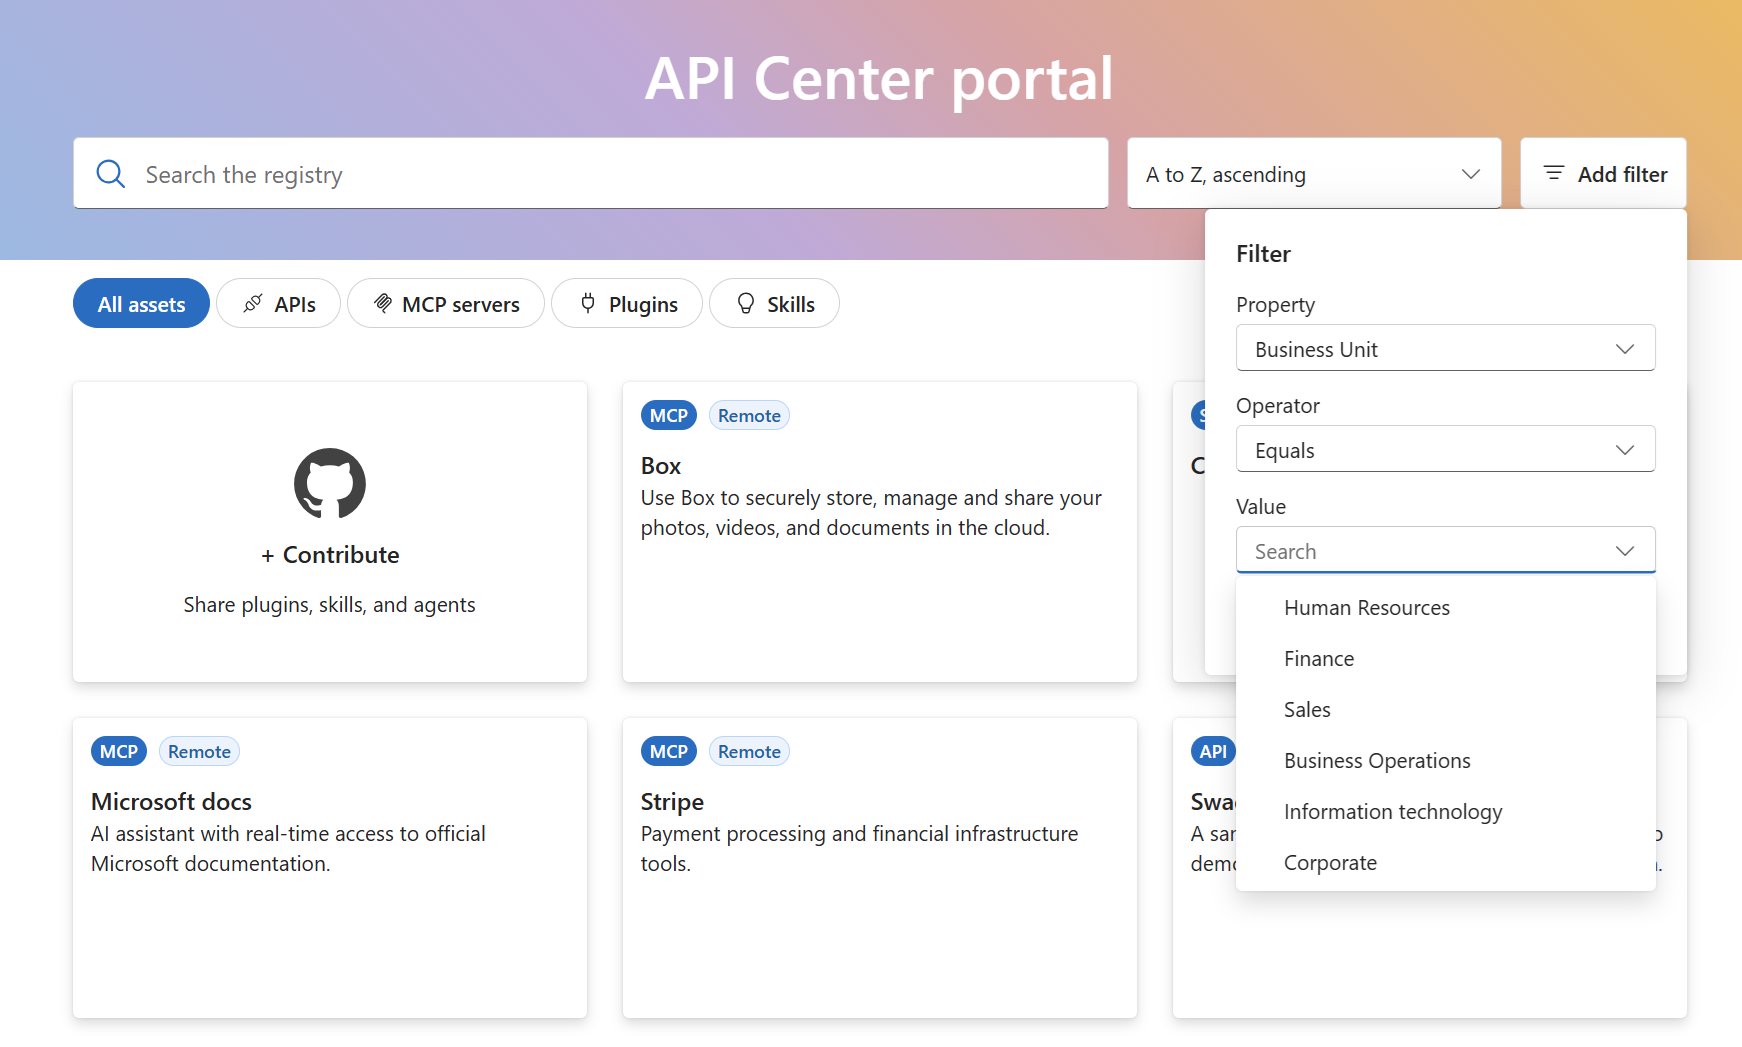Select the Corporate option
This screenshot has height=1047, width=1742.
(1445, 862)
